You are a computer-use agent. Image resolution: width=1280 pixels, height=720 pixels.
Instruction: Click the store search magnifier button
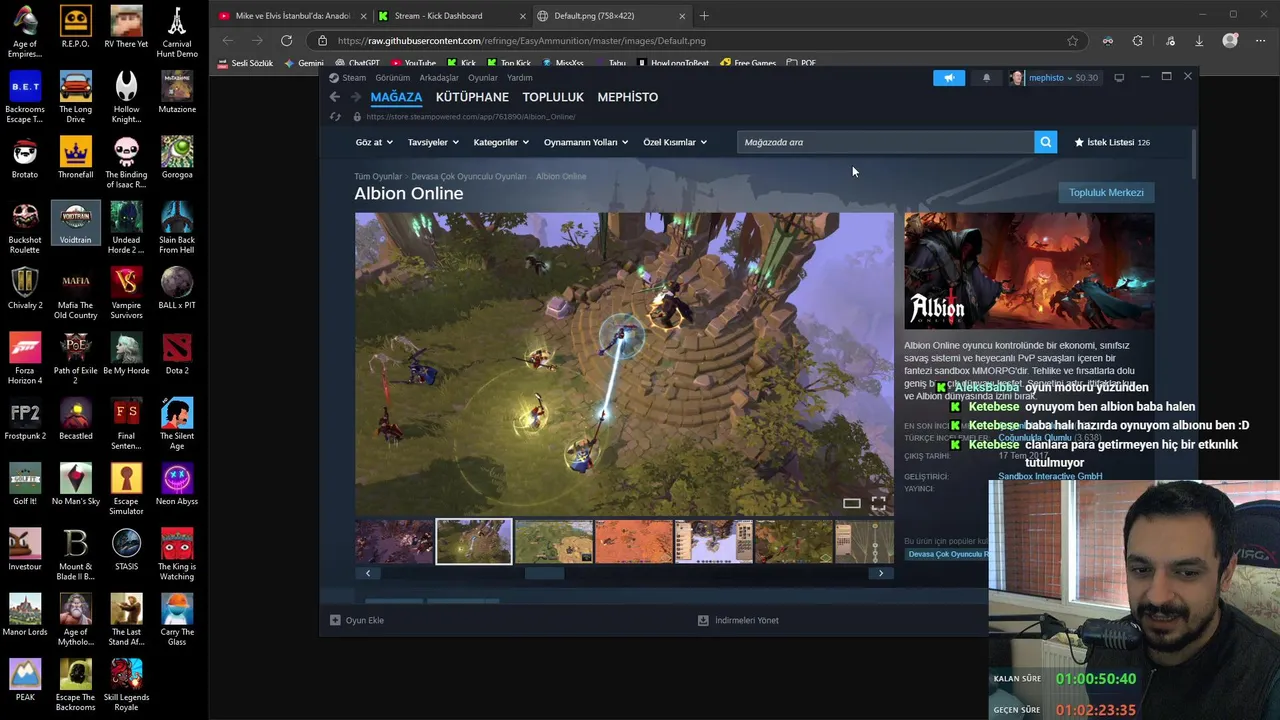tap(1046, 142)
